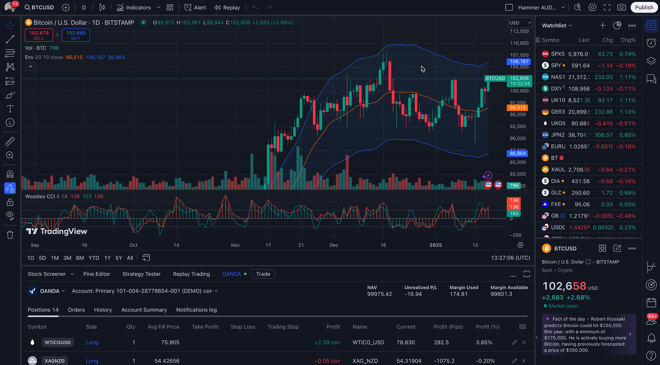660x365 pixels.
Task: Activate the measure ruler tool
Action: pyautogui.click(x=10, y=141)
